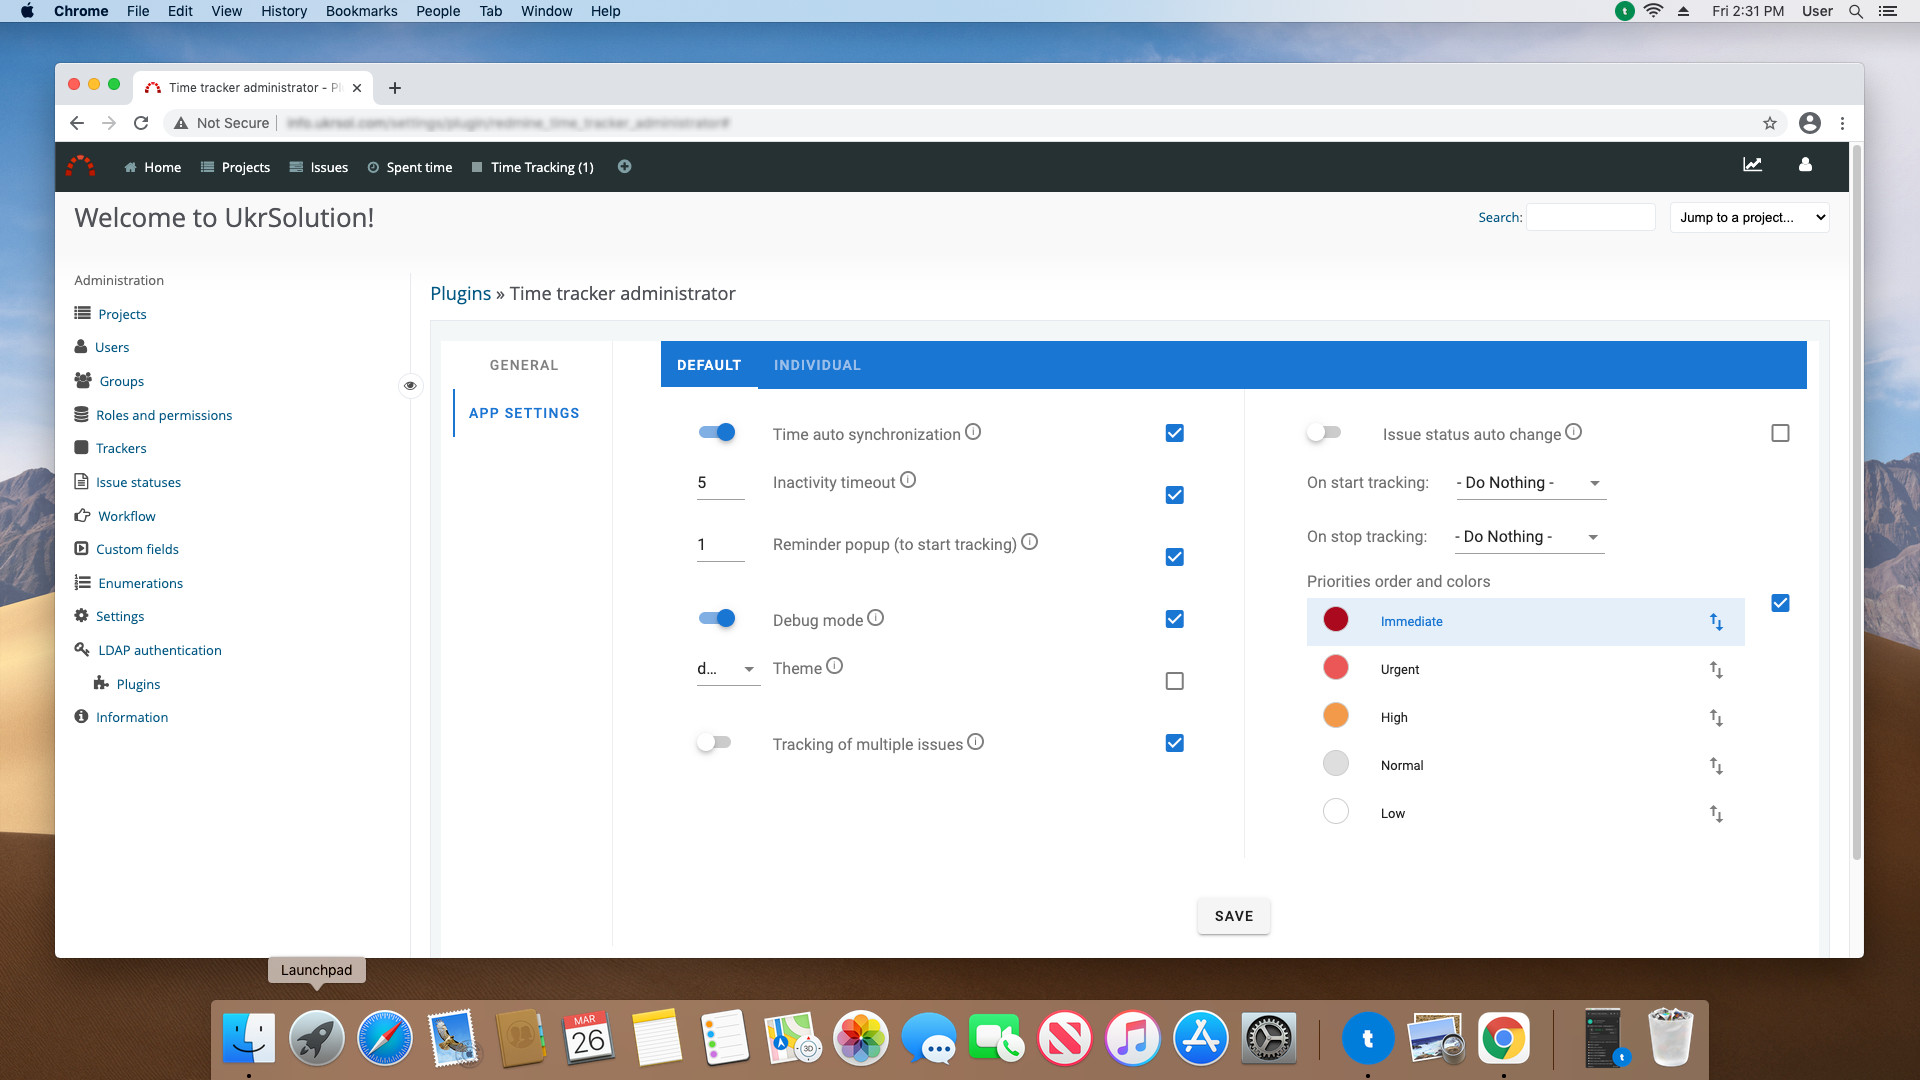The image size is (1920, 1080).
Task: Click info icon next to Theme
Action: [x=835, y=666]
